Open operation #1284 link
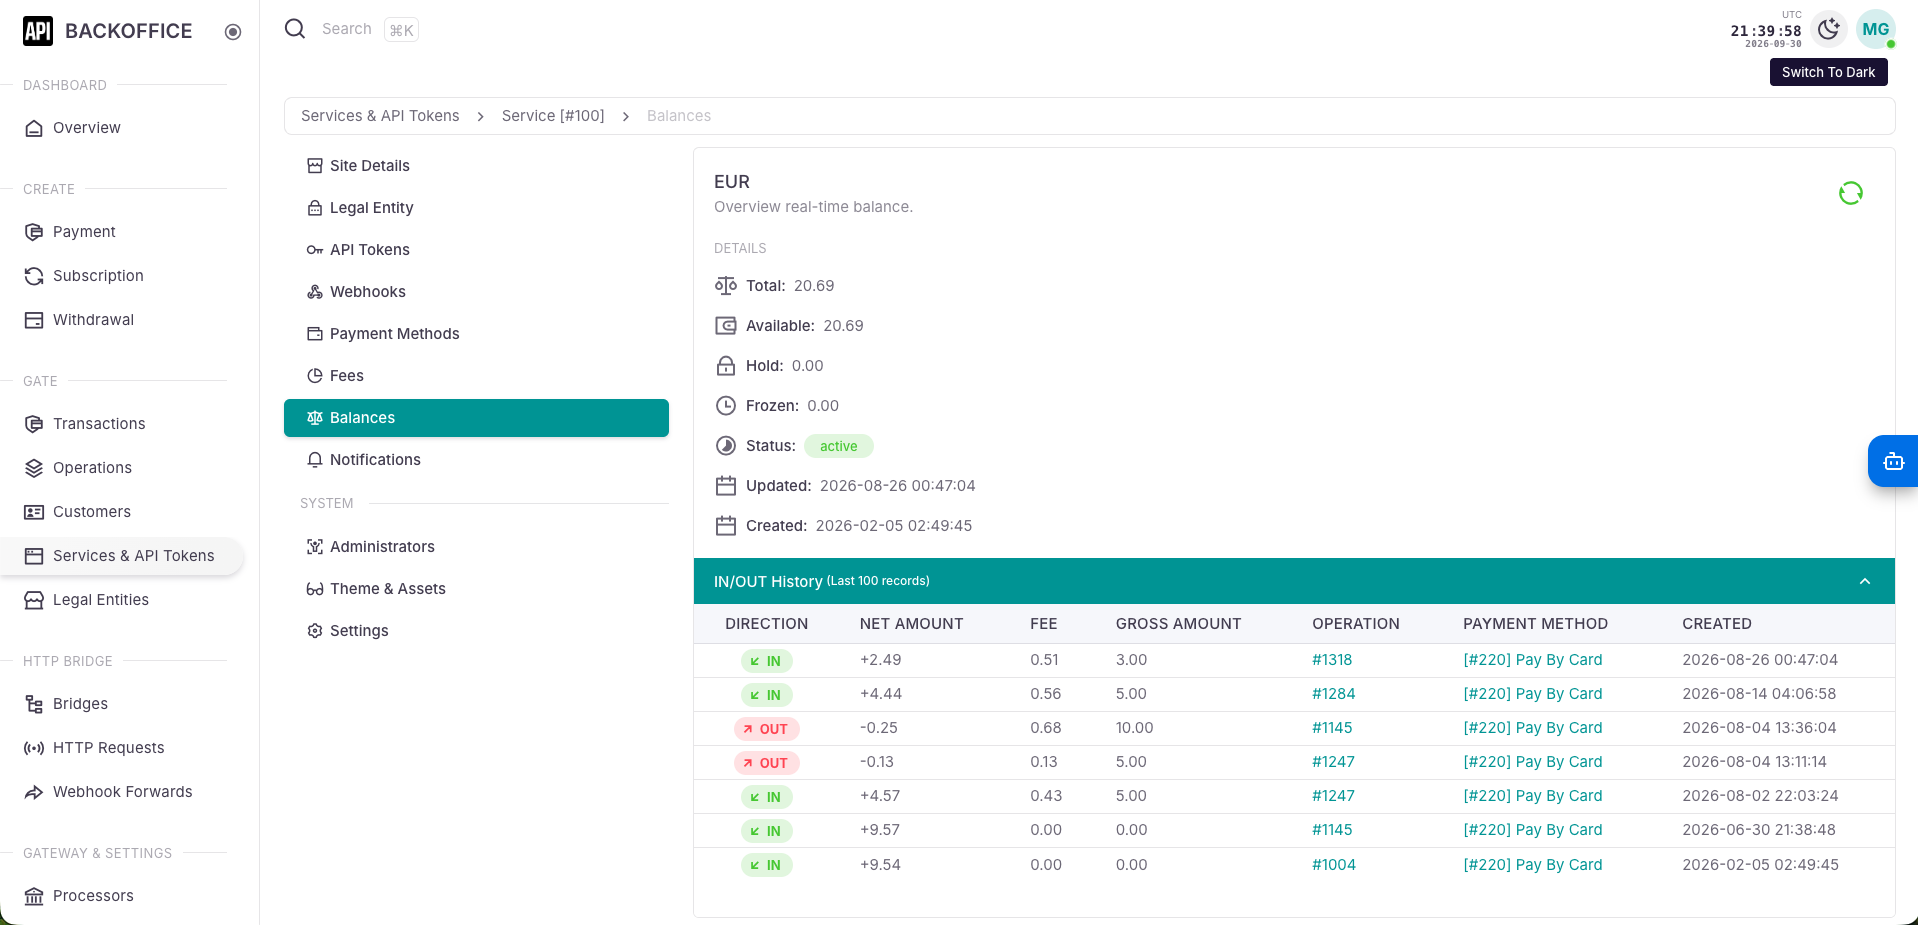 coord(1334,694)
